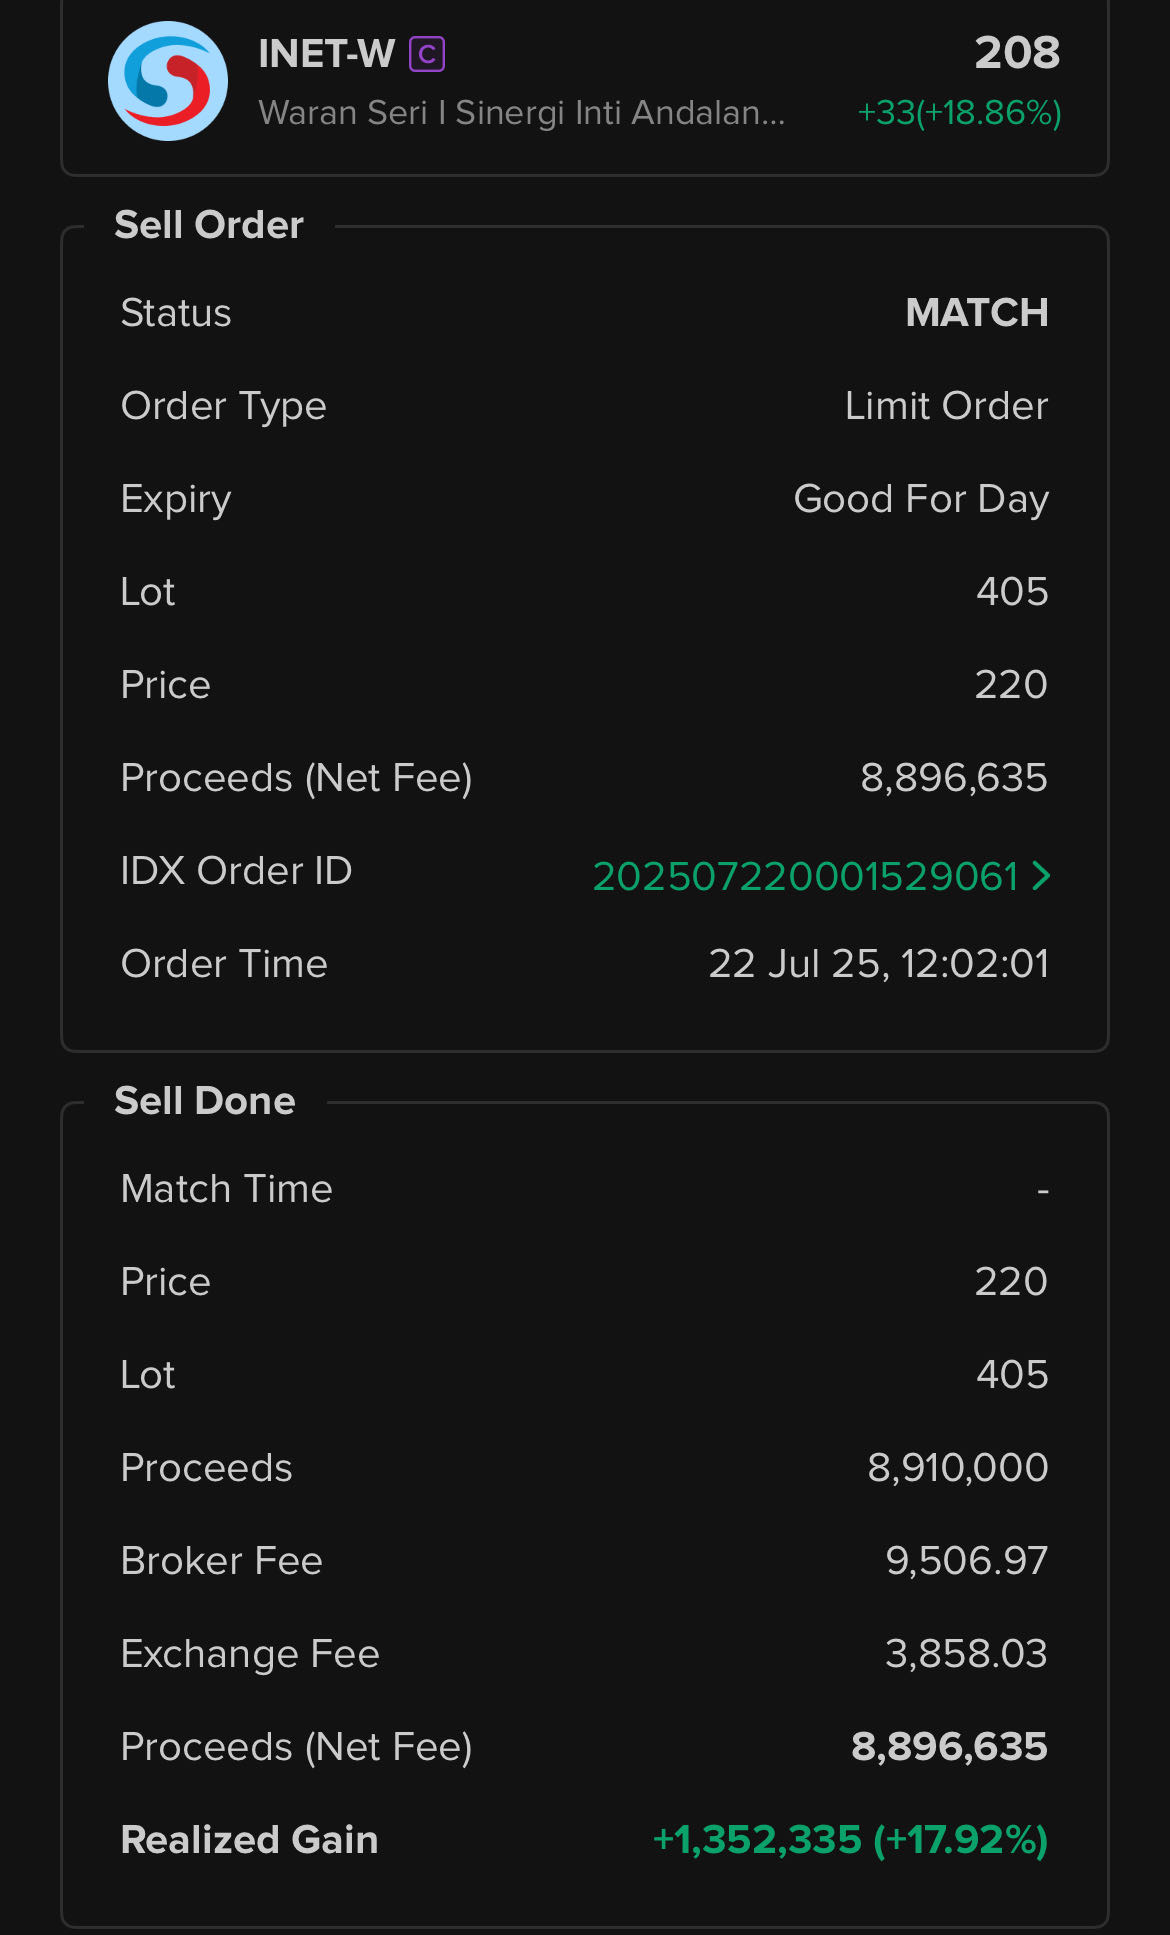This screenshot has height=1935, width=1170.
Task: Tap the Sell Done section header
Action: click(205, 1101)
